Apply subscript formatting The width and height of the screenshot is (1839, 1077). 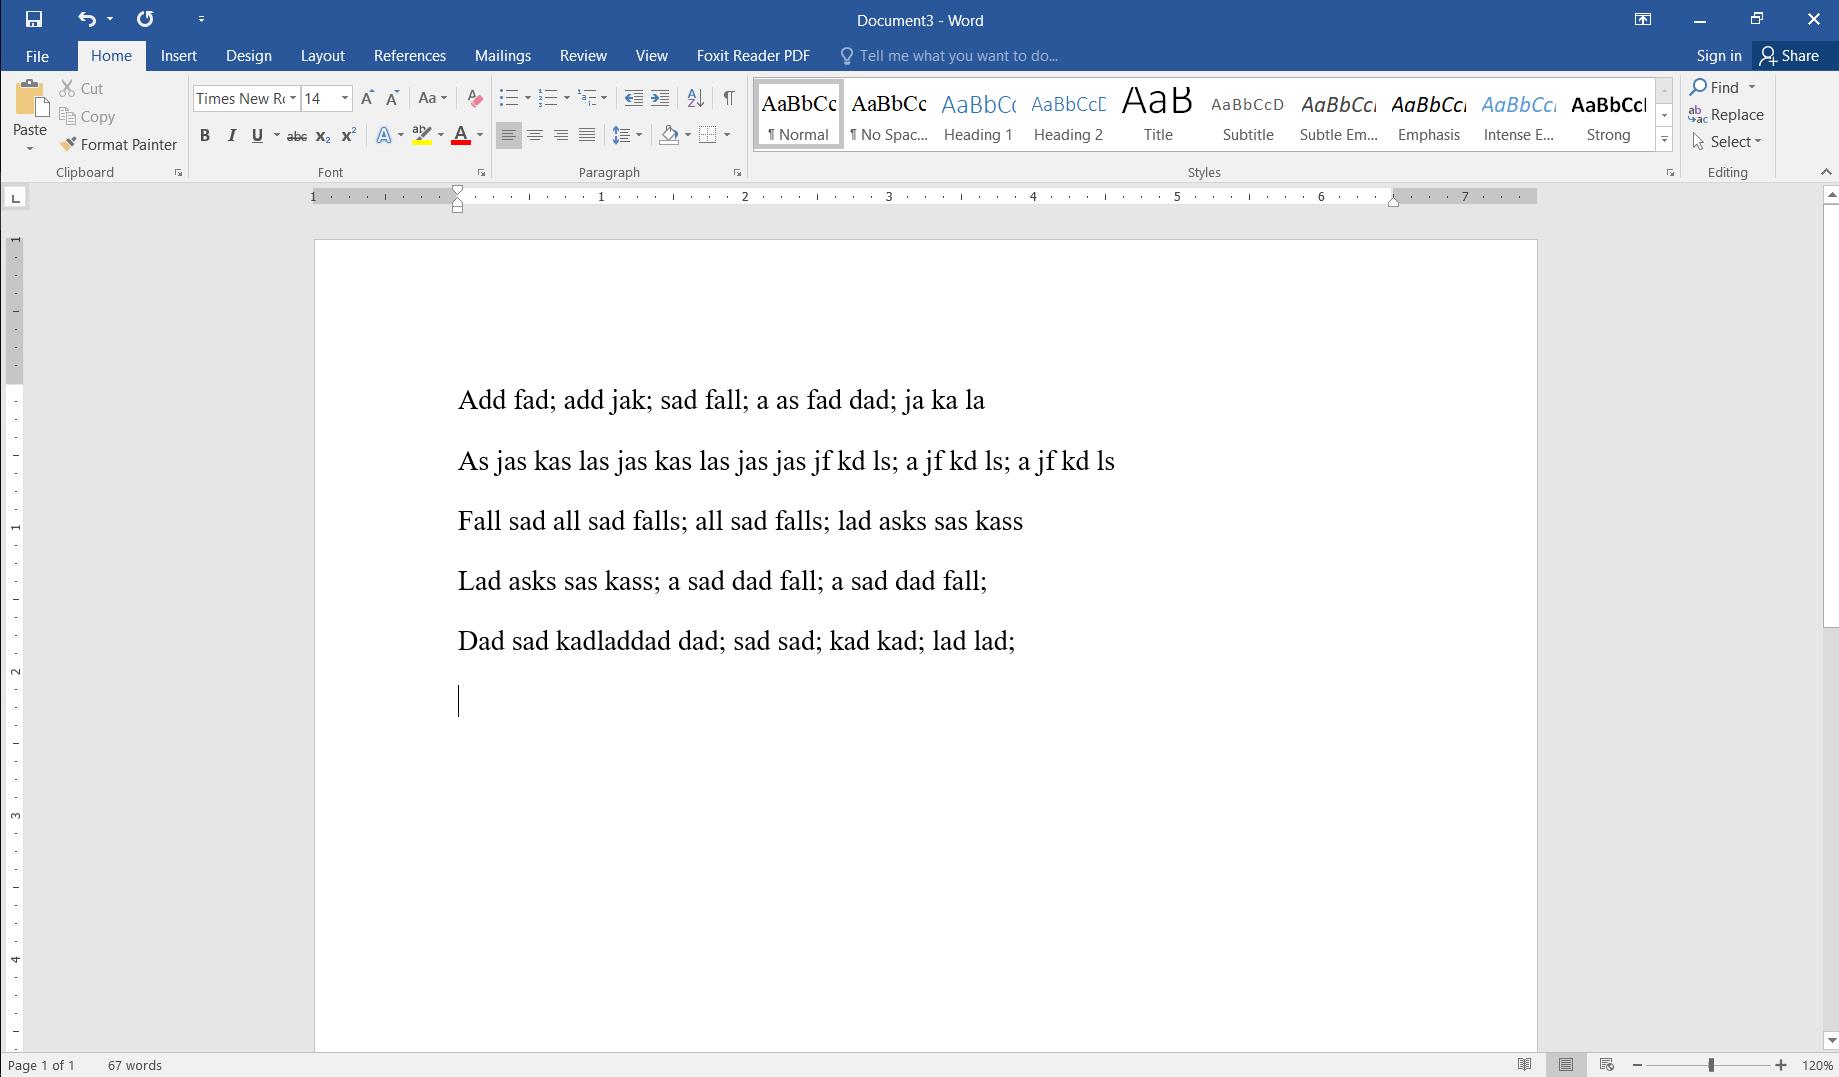322,135
